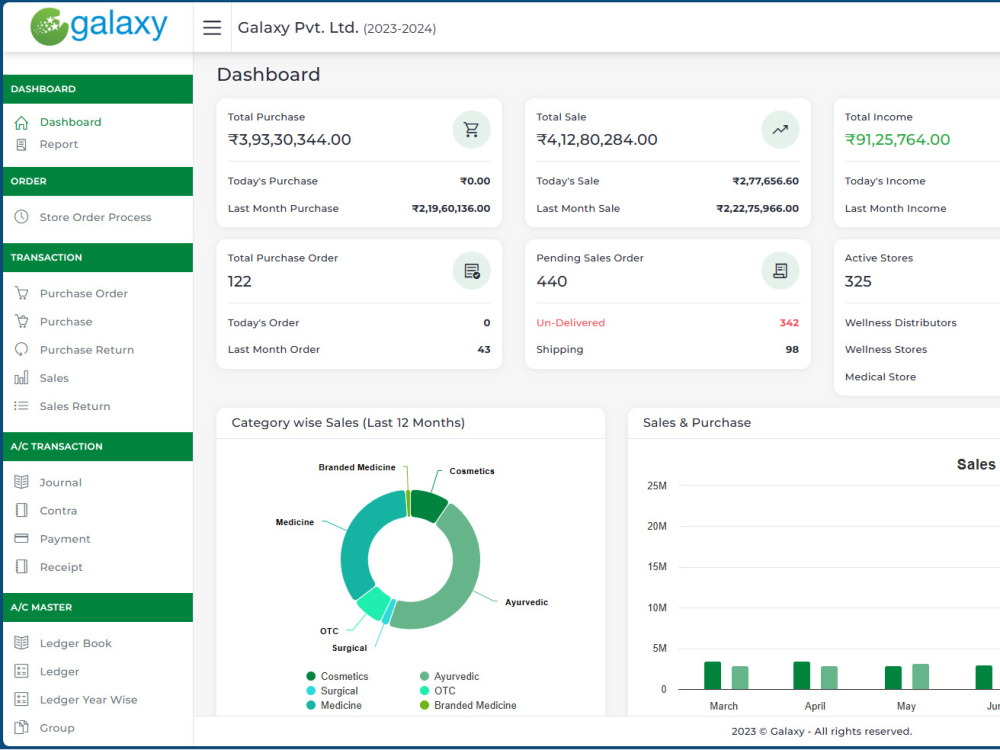
Task: Open the Sales Return page
Action: [75, 406]
